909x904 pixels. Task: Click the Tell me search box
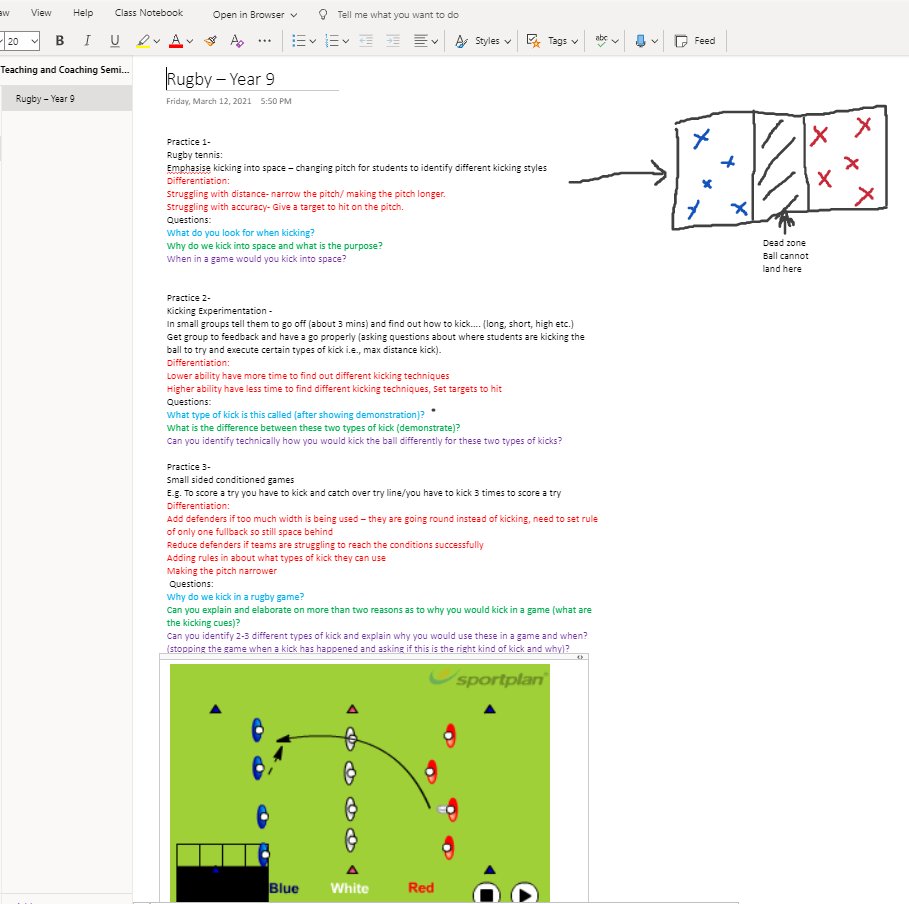(x=398, y=14)
